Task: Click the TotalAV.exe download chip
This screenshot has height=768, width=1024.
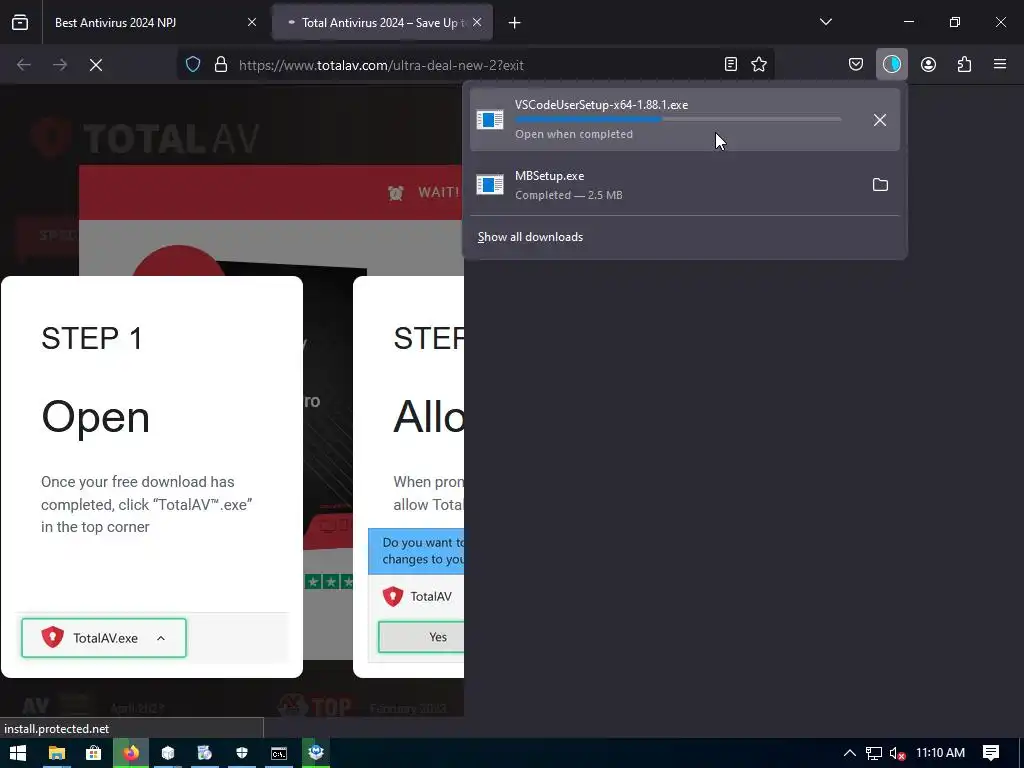Action: (x=104, y=638)
